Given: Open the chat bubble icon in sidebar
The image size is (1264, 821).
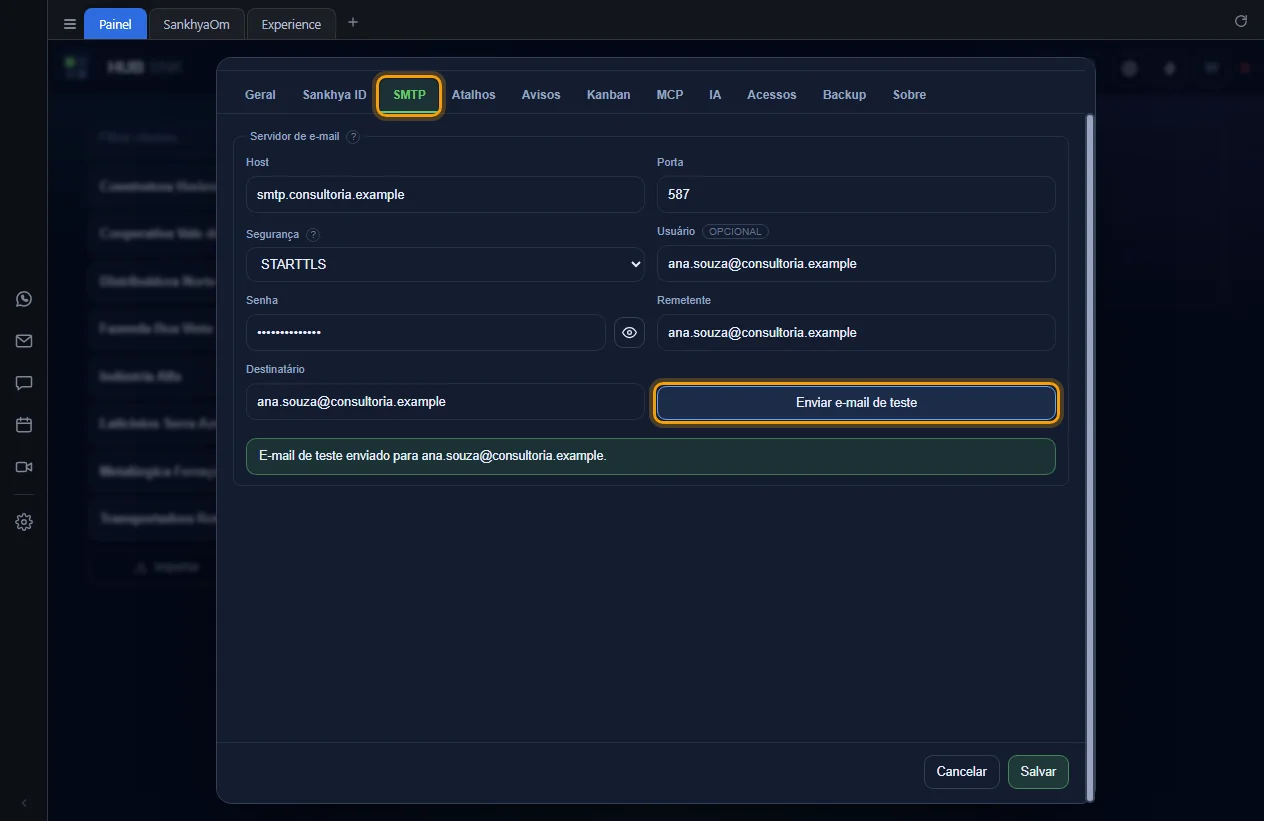Looking at the screenshot, I should click(24, 383).
